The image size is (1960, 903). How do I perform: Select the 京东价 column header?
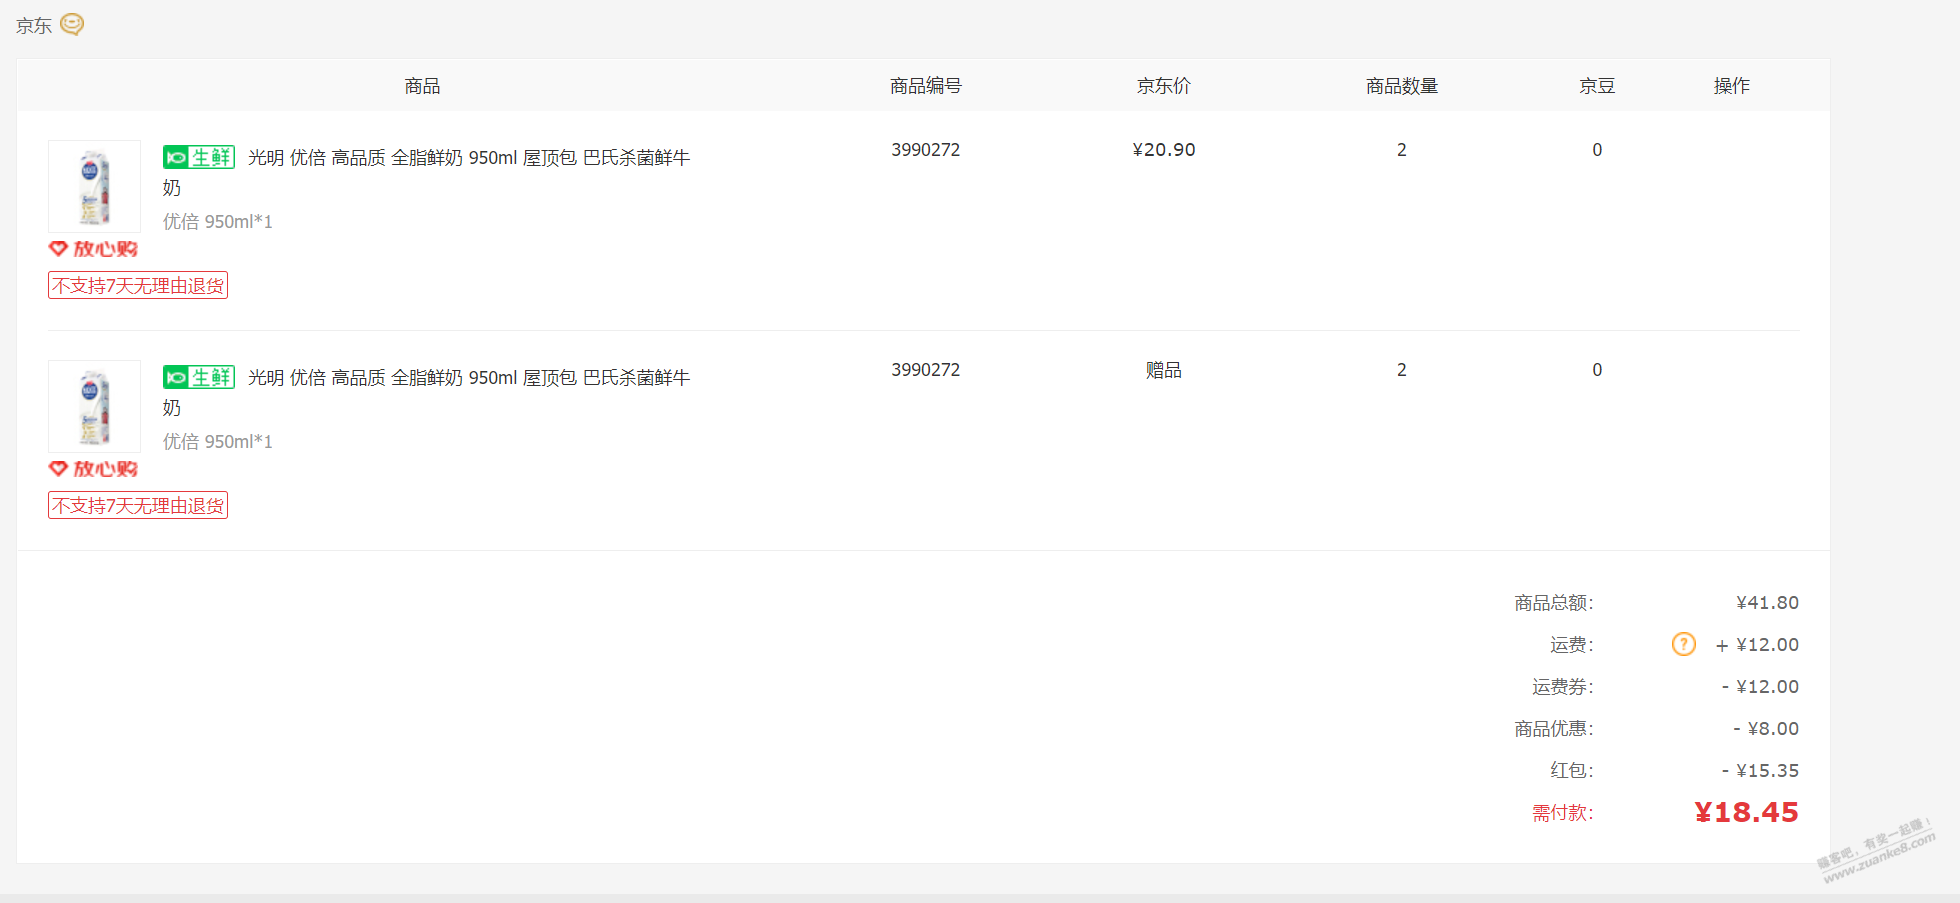point(1163,86)
